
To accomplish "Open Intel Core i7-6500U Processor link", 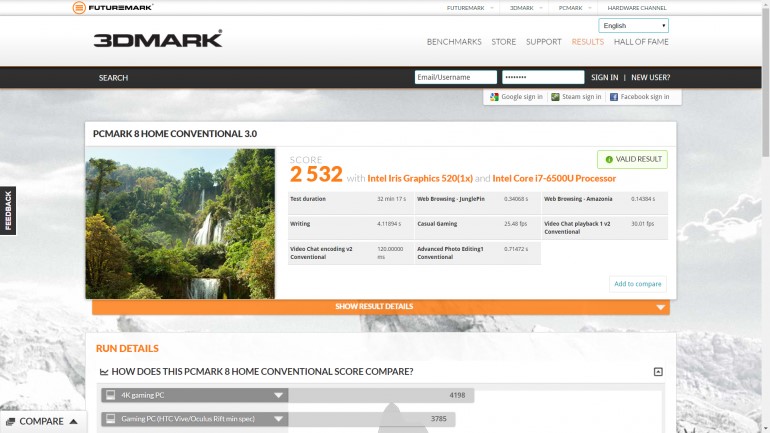I will pos(554,178).
